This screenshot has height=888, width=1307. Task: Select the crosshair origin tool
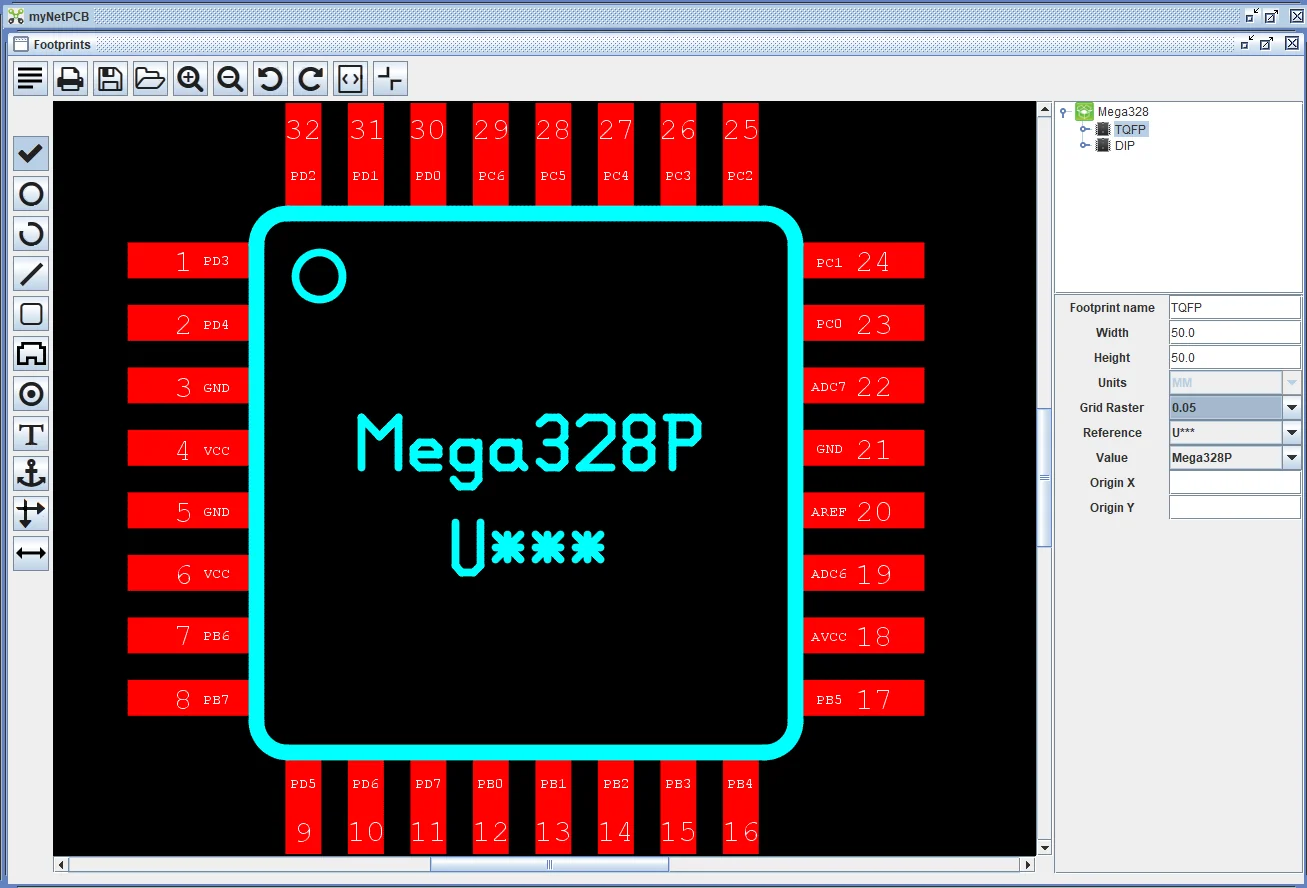tap(389, 78)
